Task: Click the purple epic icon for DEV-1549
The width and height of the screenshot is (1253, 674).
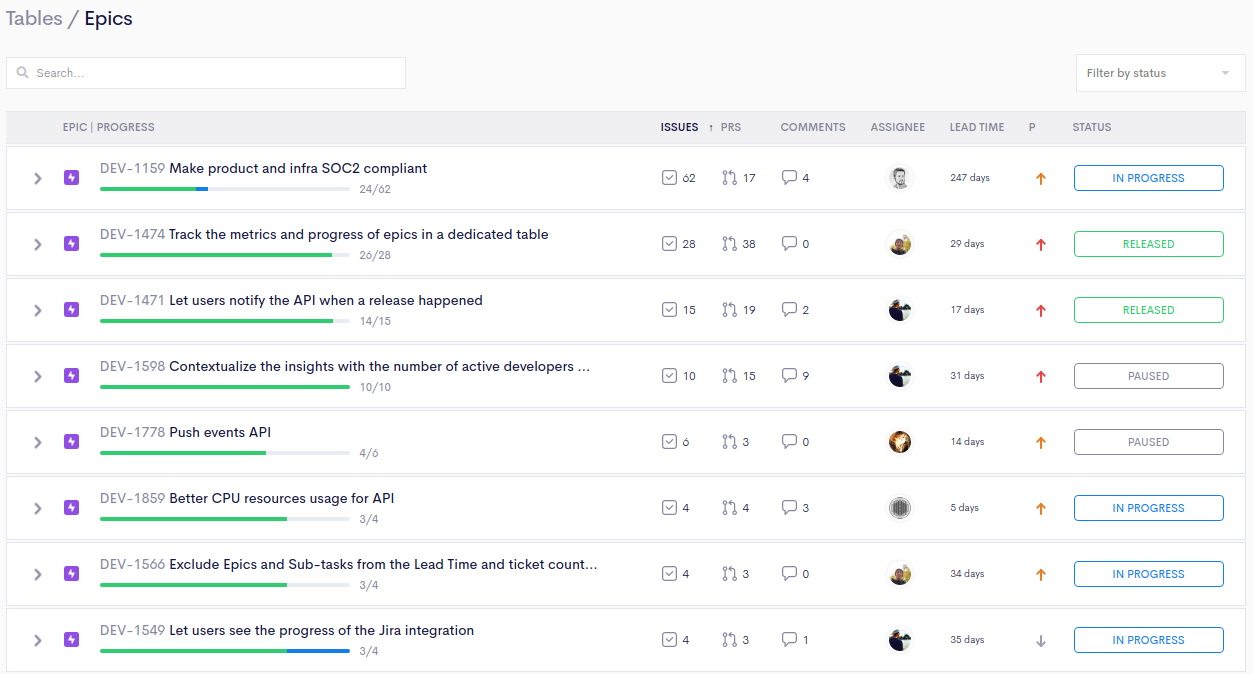Action: tap(71, 640)
